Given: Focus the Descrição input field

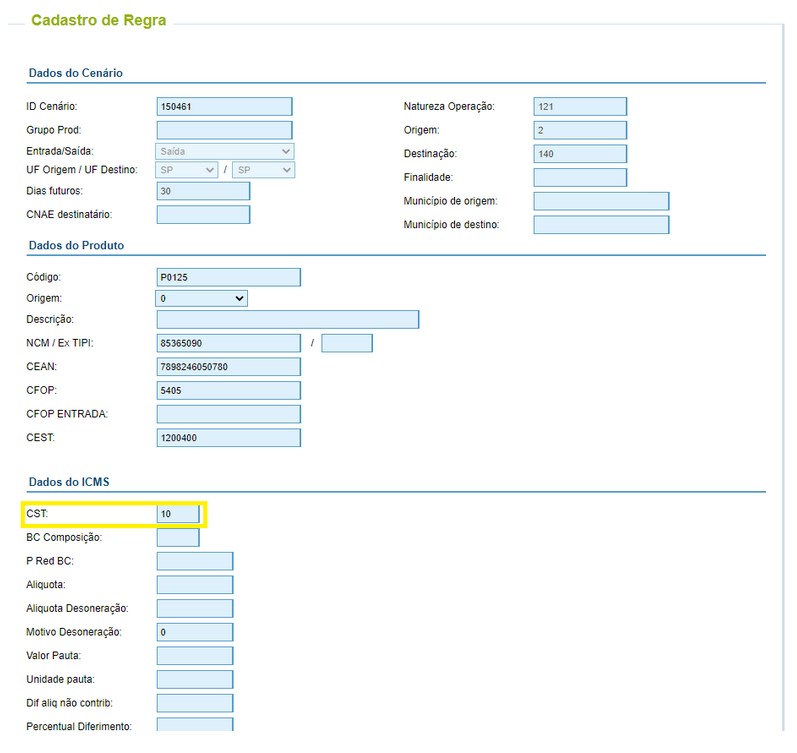Looking at the screenshot, I should point(288,320).
